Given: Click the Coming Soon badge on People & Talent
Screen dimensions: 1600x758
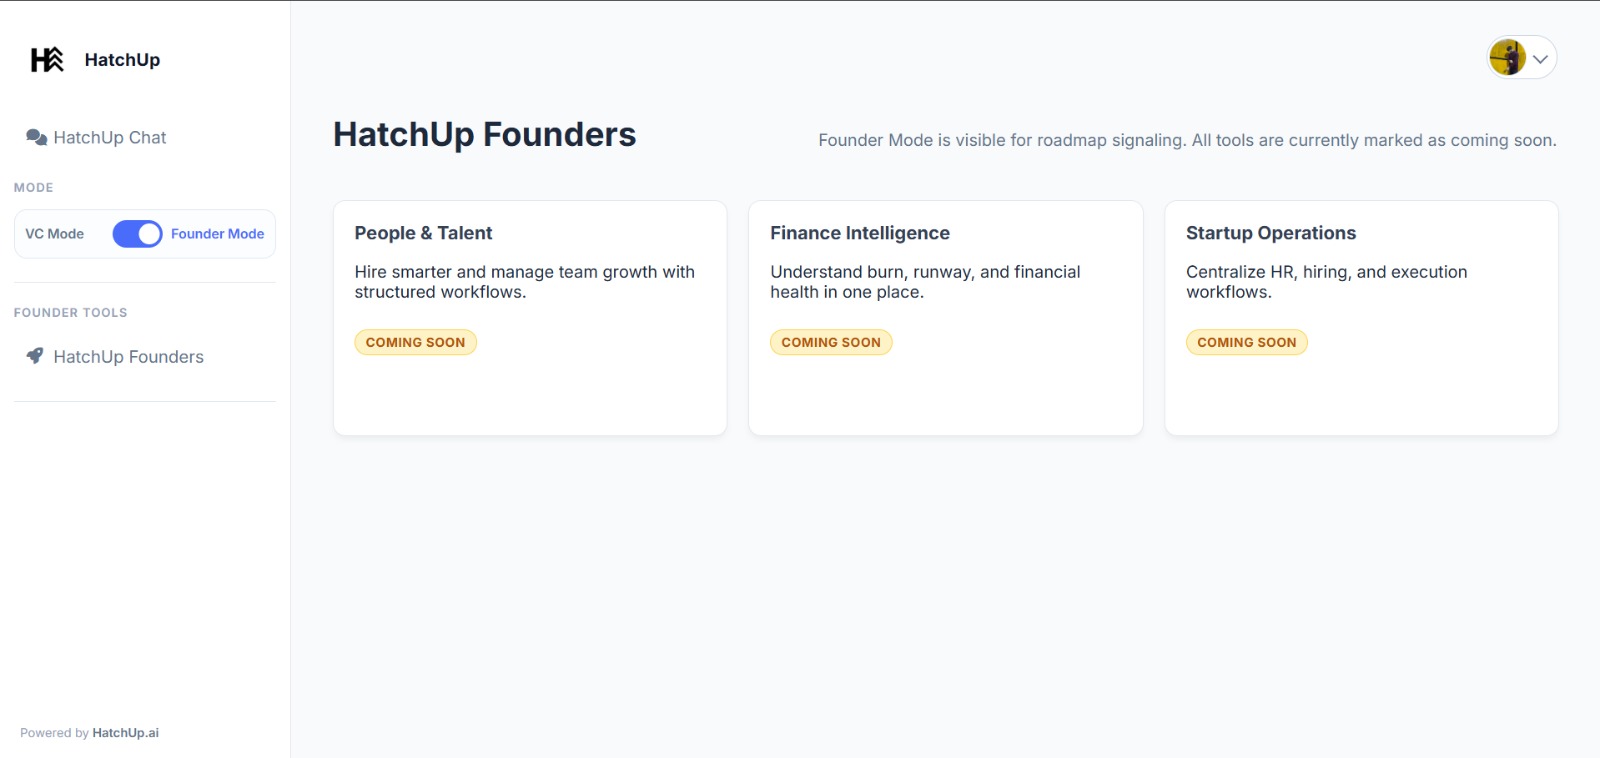Looking at the screenshot, I should [415, 342].
